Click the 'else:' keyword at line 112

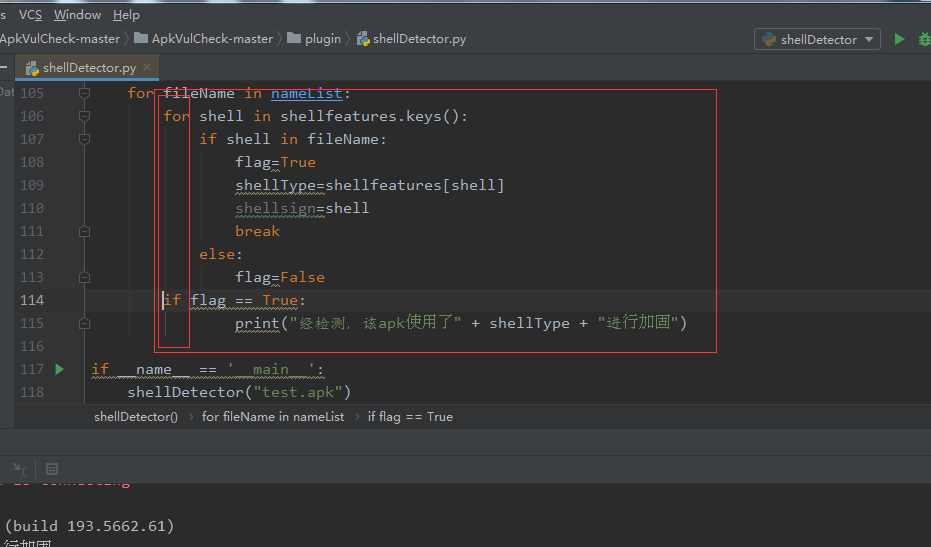click(x=221, y=254)
